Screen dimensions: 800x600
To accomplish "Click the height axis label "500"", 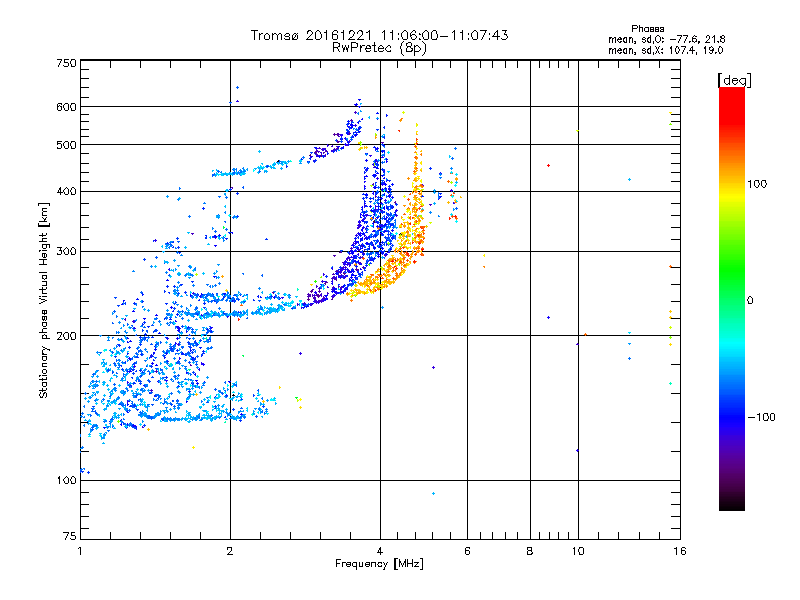I will point(66,145).
